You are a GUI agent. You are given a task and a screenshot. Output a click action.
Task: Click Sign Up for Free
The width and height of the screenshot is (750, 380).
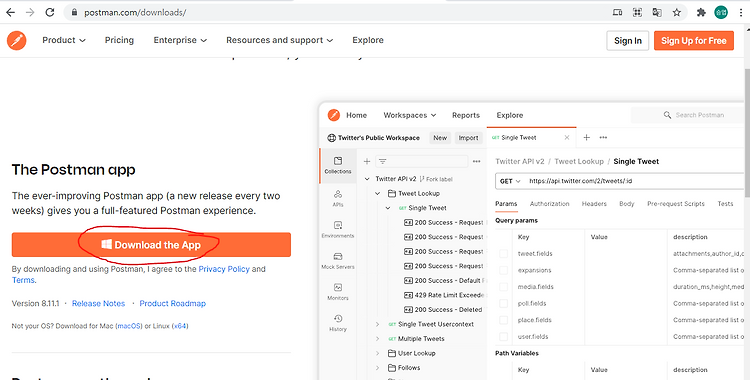tap(694, 41)
